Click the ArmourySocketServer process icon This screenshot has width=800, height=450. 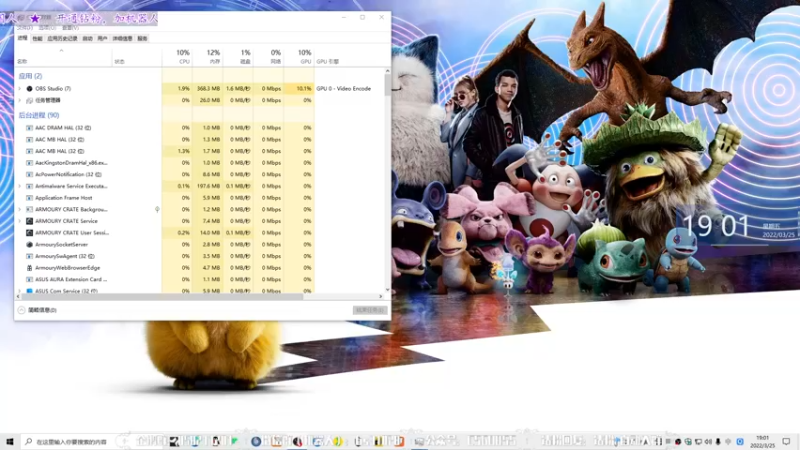[x=30, y=245]
